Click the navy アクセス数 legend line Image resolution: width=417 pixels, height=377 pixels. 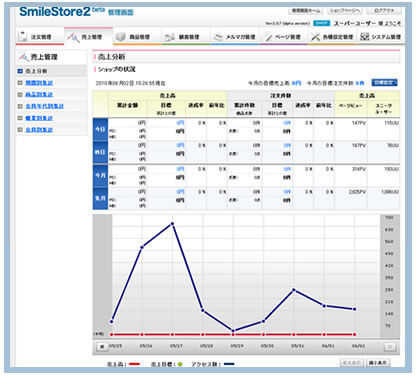229,364
